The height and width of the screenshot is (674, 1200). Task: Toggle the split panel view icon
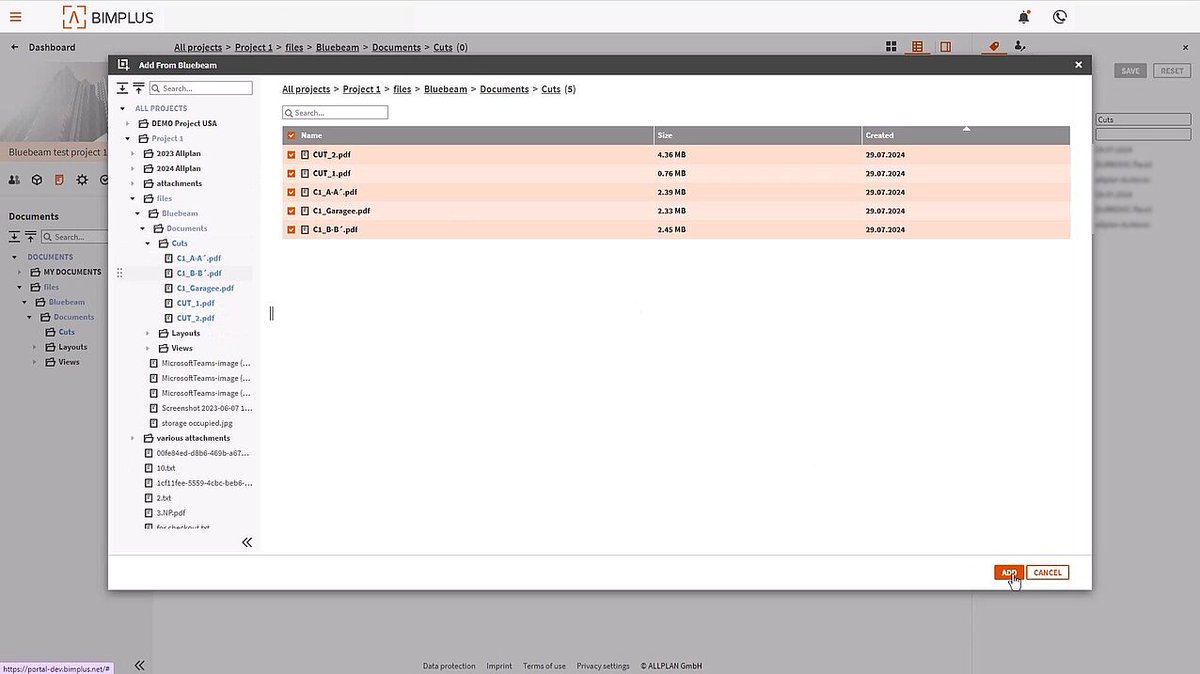[x=945, y=47]
